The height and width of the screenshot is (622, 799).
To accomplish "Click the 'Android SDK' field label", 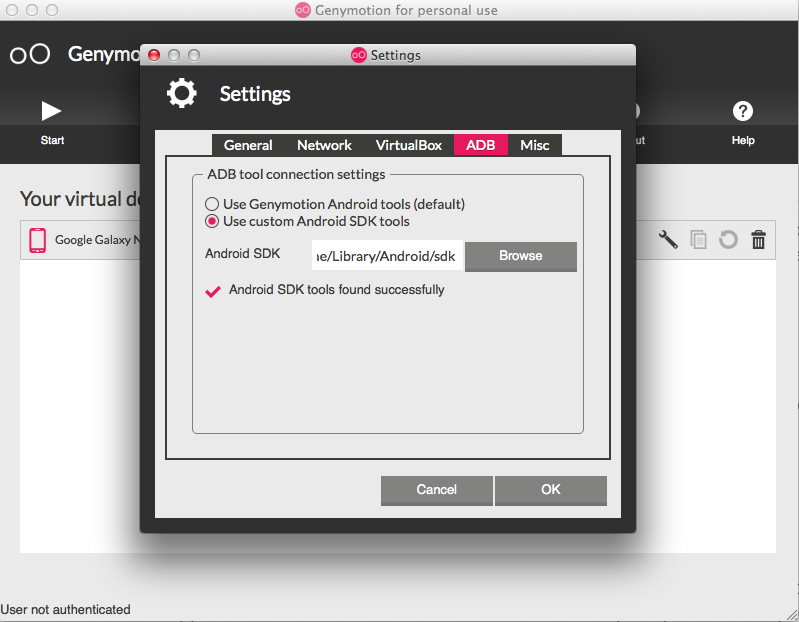I will pos(243,254).
